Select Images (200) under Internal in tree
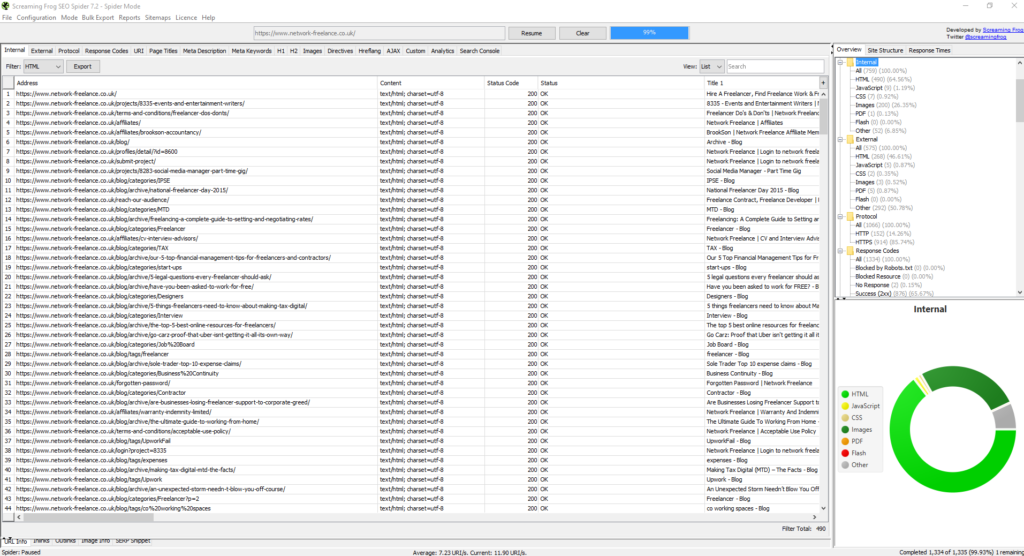1024x556 pixels. (886, 105)
